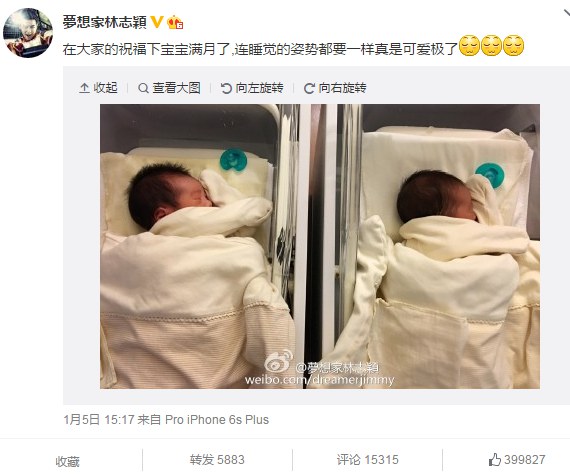This screenshot has height=476, width=570.
Task: Like the post with thumbs-up icon
Action: click(495, 460)
